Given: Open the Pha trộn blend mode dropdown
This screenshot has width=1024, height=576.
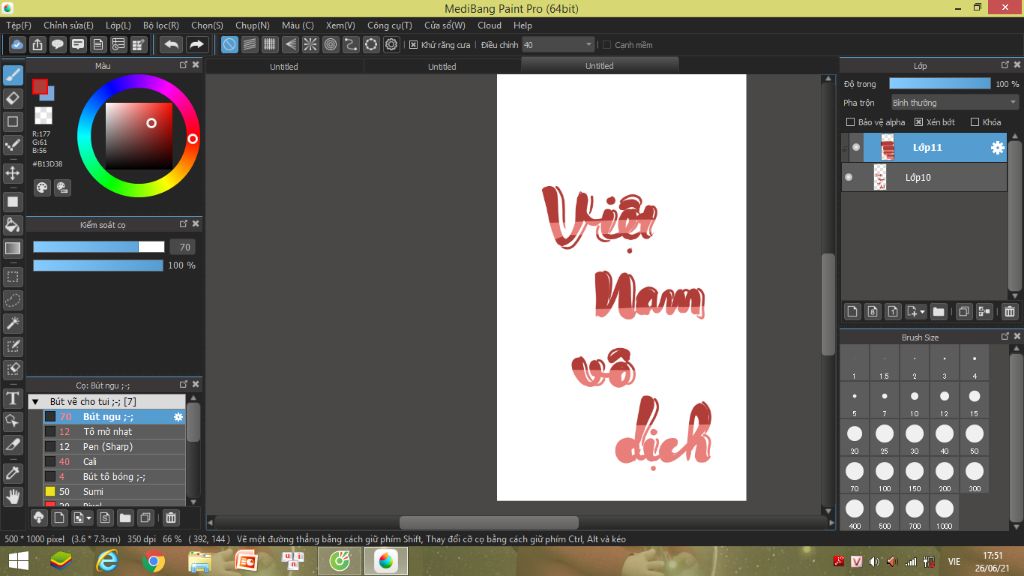Looking at the screenshot, I should coord(954,103).
